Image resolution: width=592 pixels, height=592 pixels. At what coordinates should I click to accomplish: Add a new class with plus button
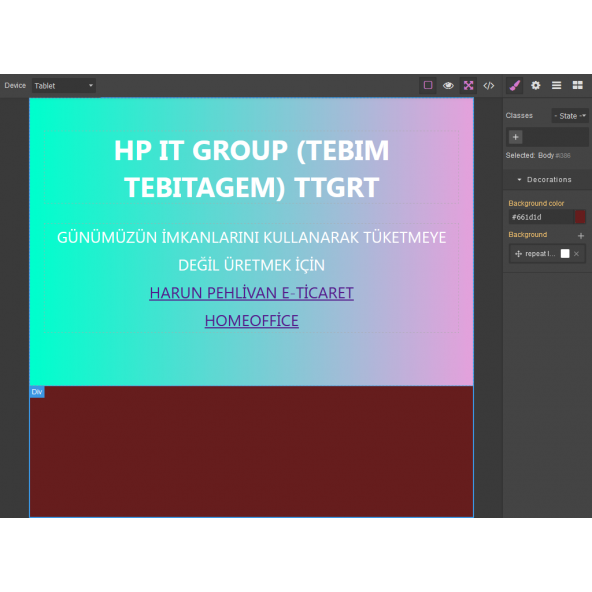point(515,137)
